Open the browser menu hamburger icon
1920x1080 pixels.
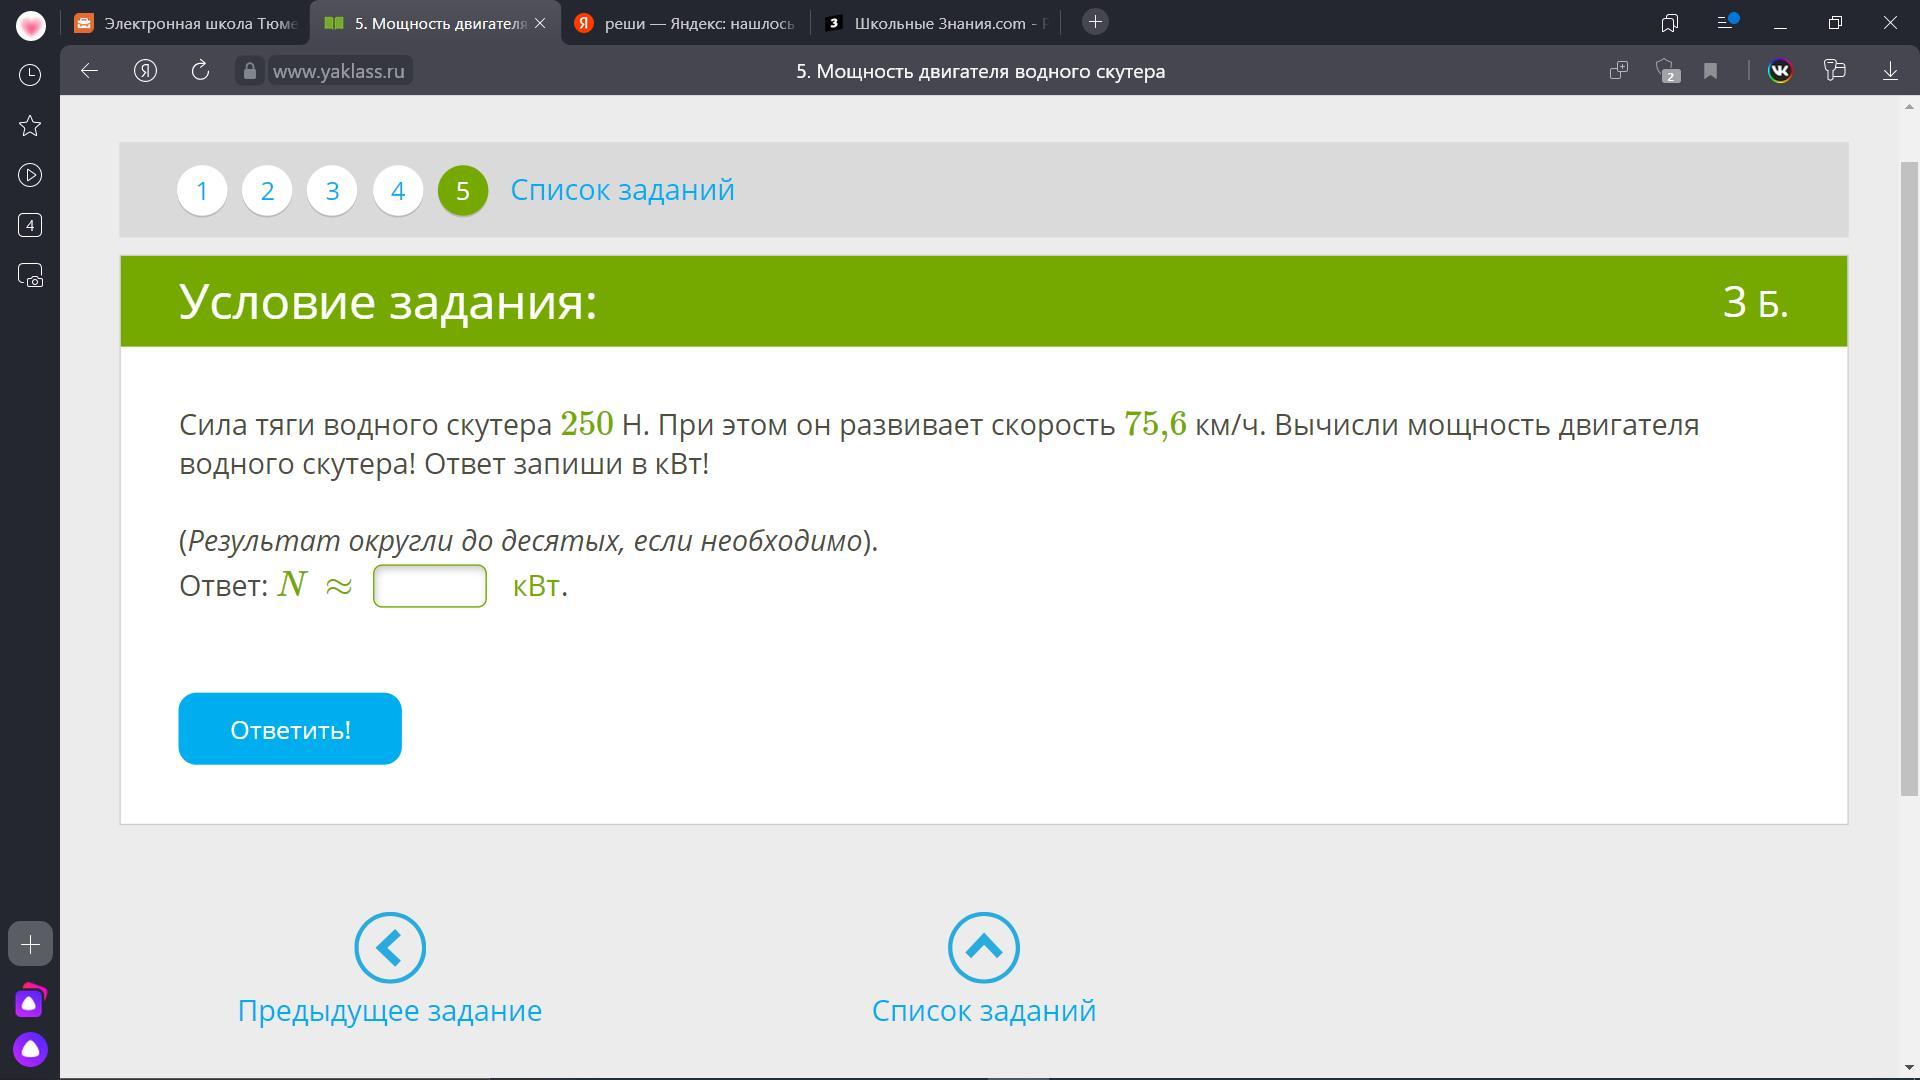click(1725, 22)
